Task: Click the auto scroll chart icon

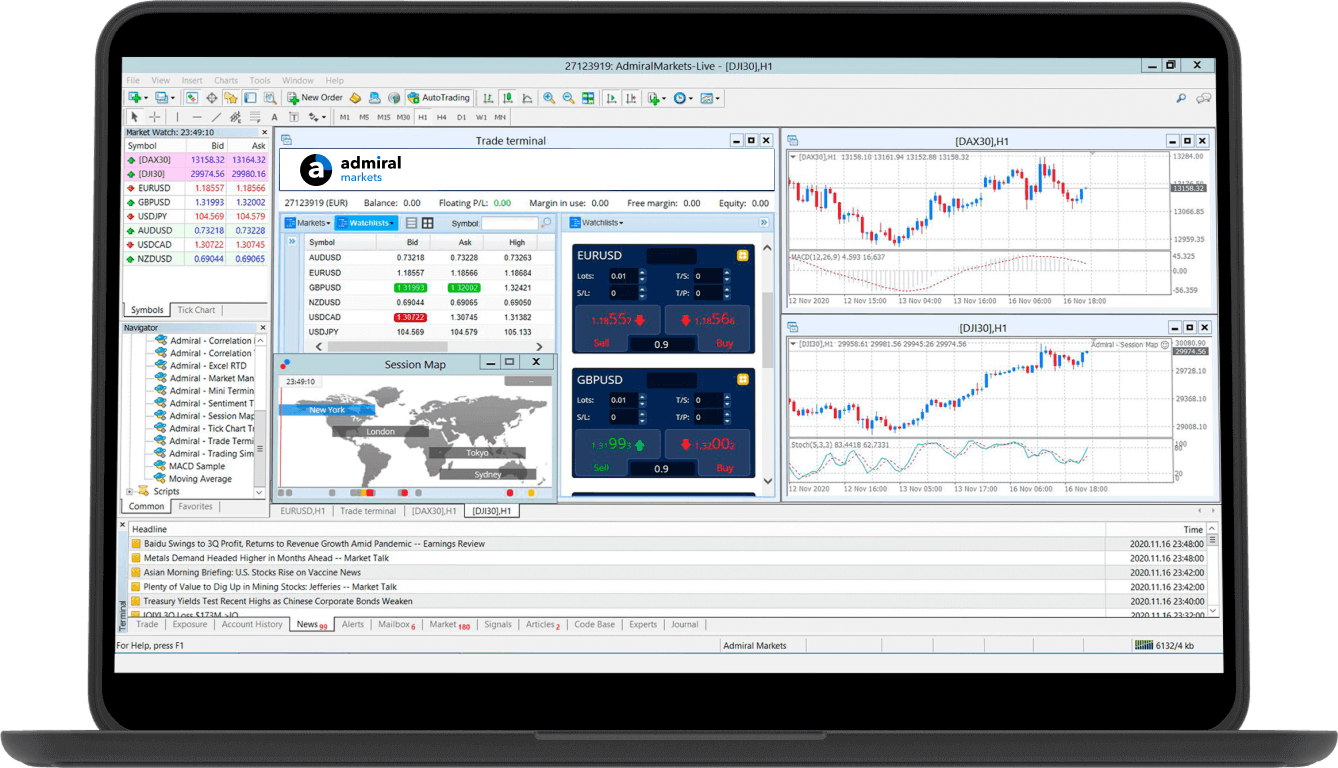Action: pos(611,98)
